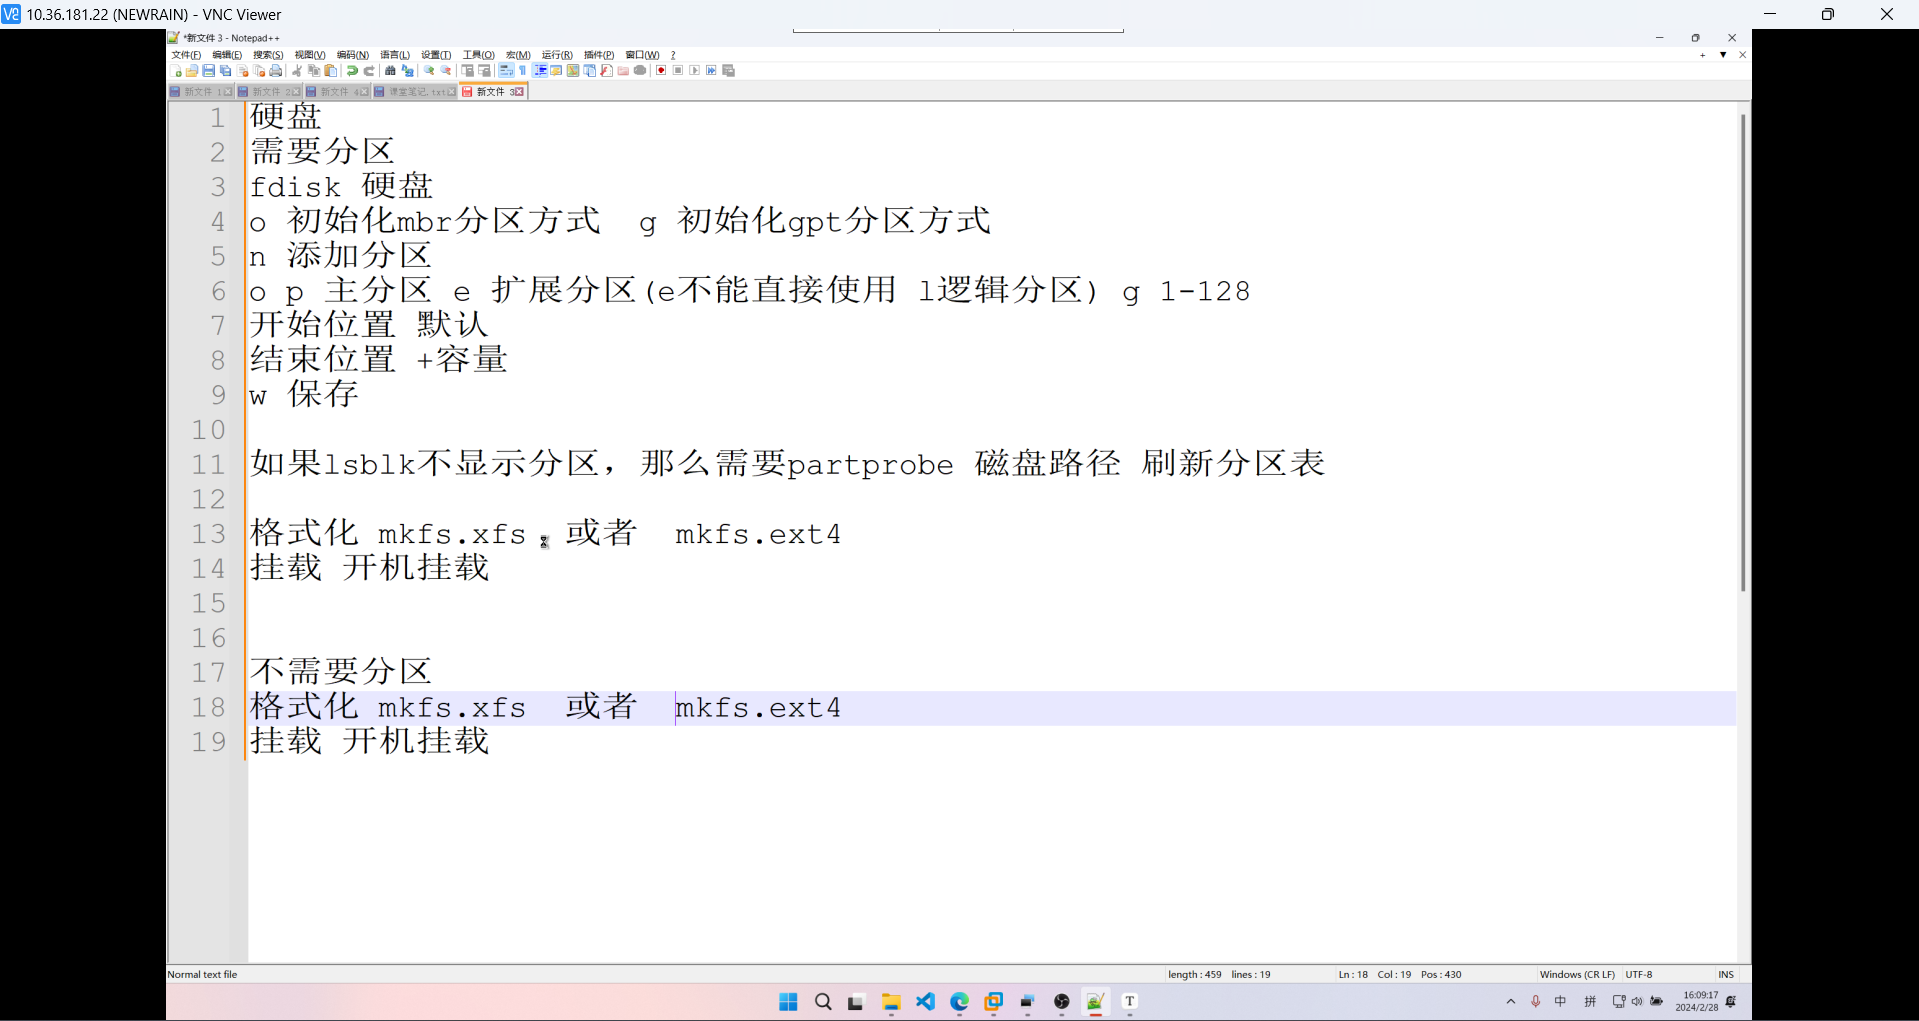Open File Explorer from the taskbar

(891, 1002)
